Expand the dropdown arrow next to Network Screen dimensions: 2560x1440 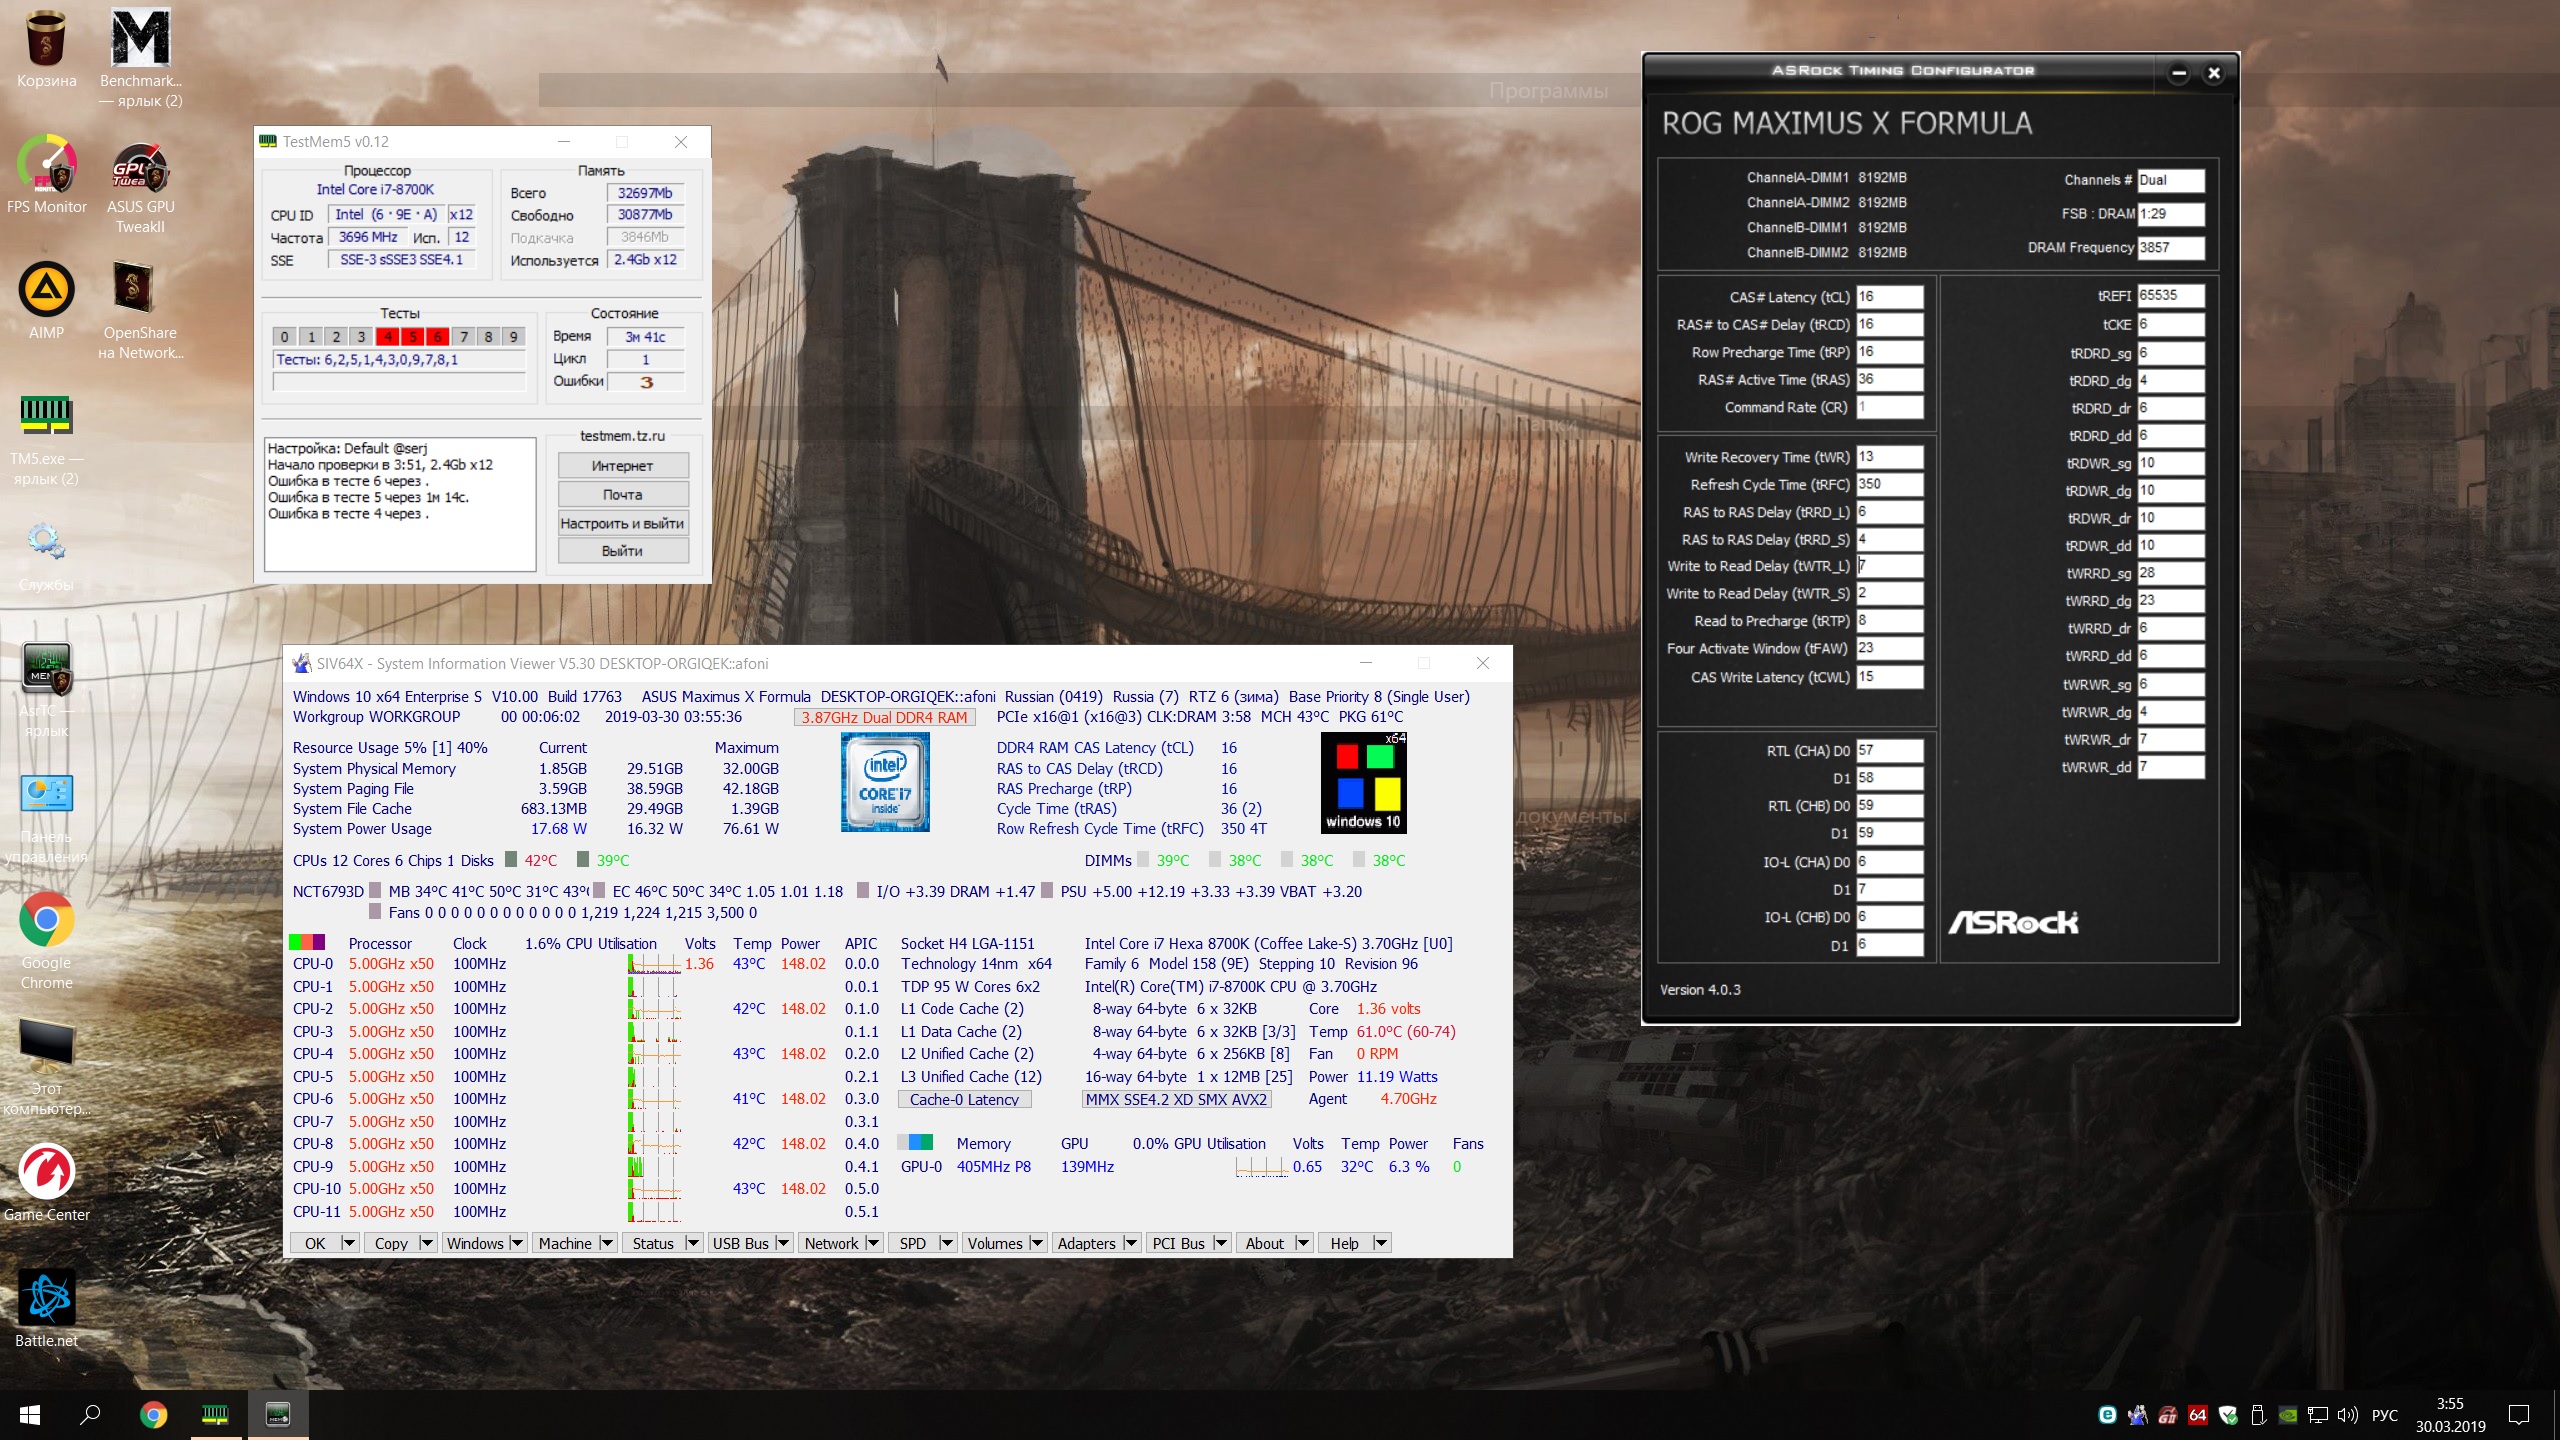(873, 1243)
